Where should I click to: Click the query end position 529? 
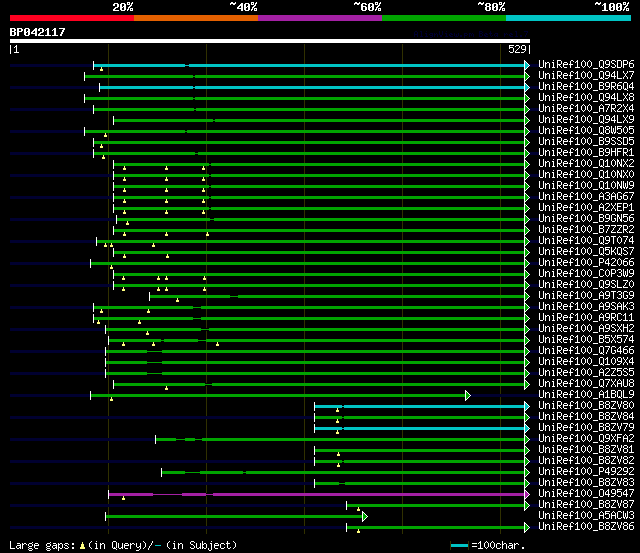tap(517, 49)
